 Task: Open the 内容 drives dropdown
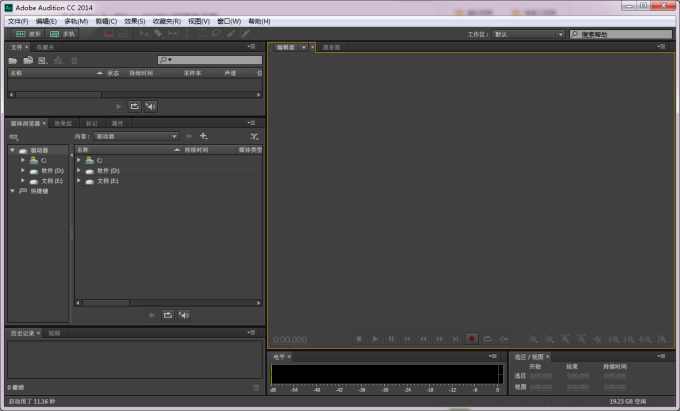pyautogui.click(x=136, y=136)
